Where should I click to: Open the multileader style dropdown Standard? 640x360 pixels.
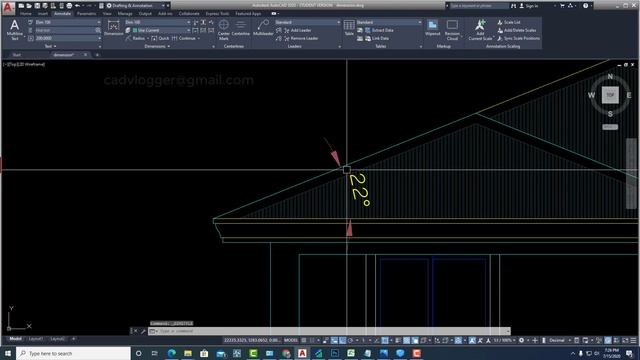tap(307, 22)
